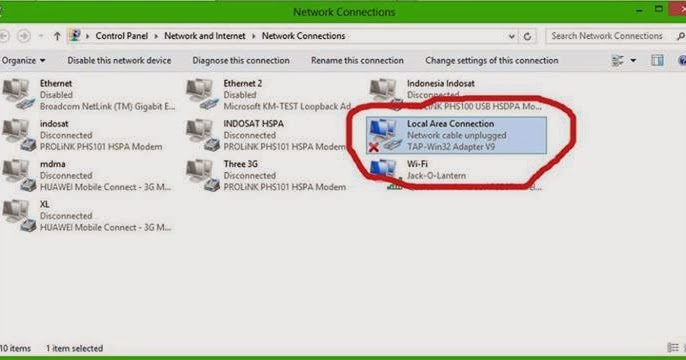Expand the address bar history dropdown

(x=511, y=36)
